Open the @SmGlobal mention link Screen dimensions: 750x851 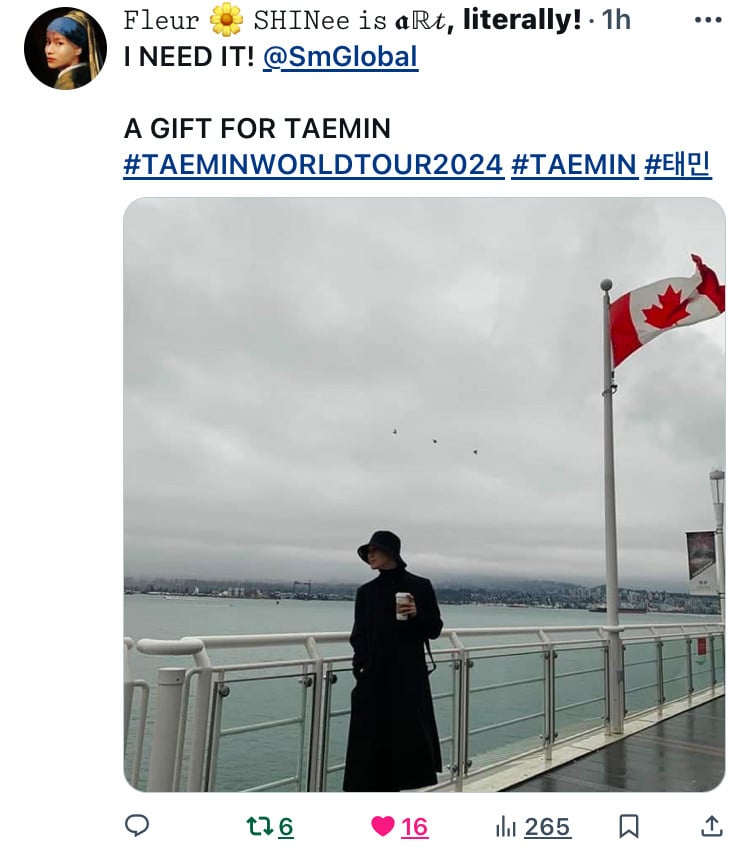[x=340, y=56]
